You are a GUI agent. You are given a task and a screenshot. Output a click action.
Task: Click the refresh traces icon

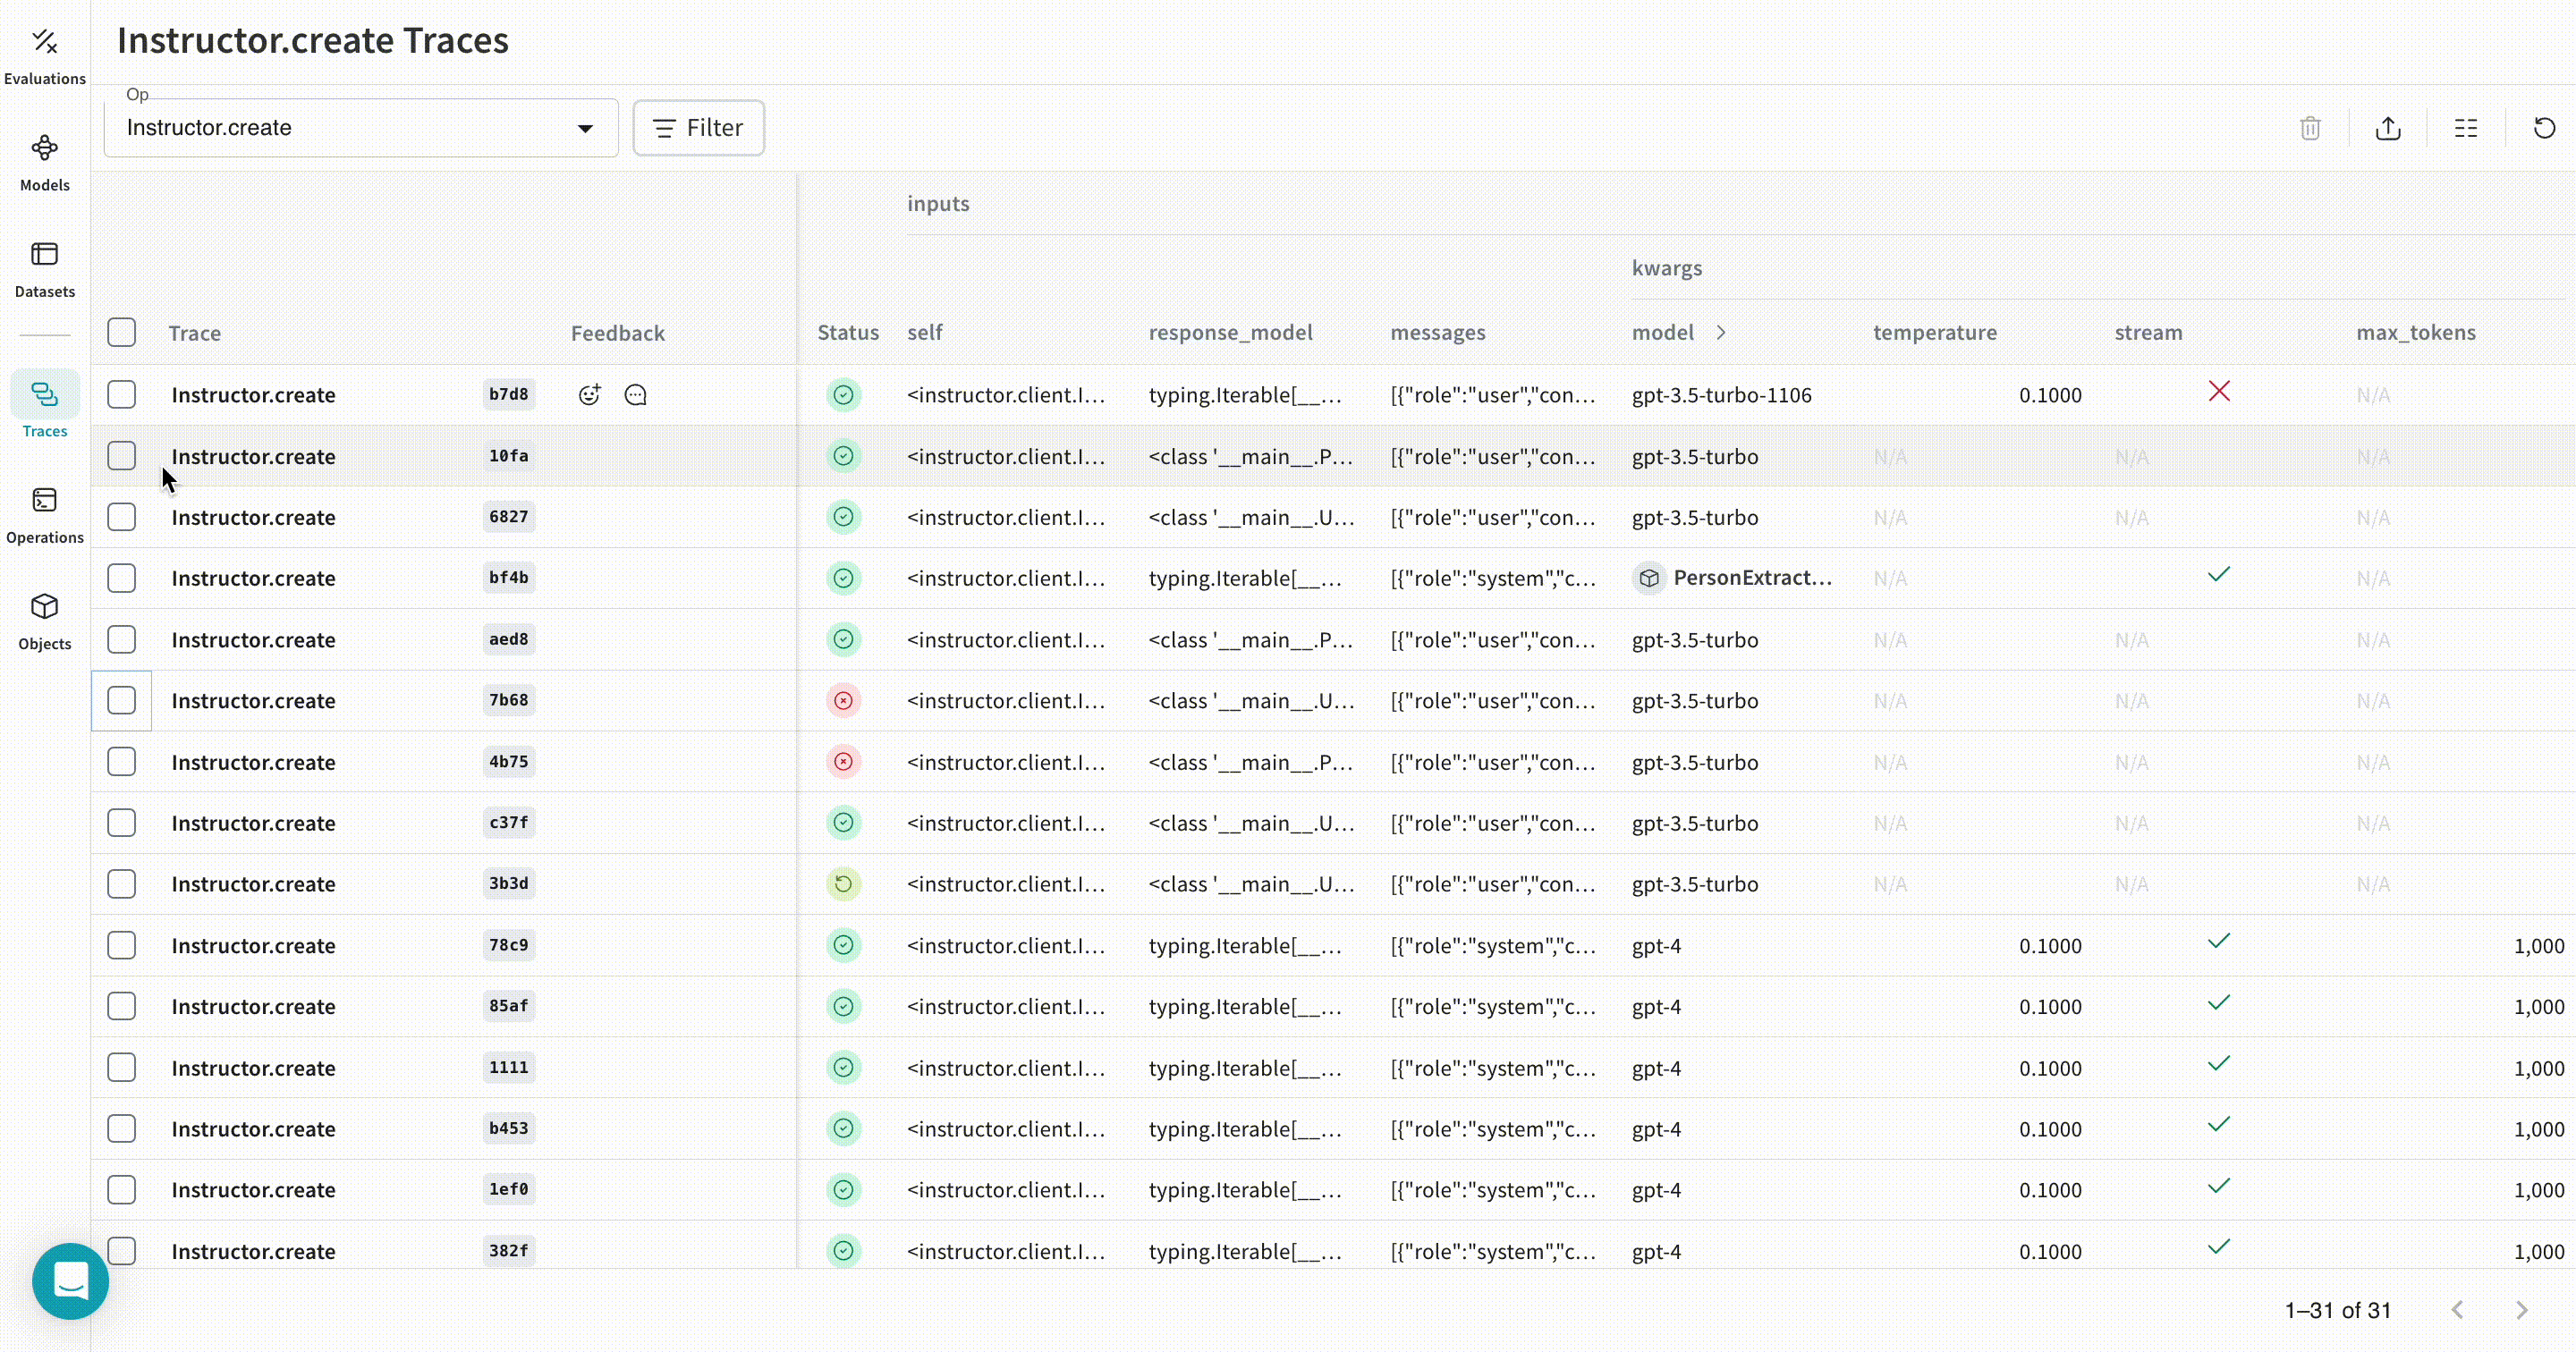(x=2544, y=128)
